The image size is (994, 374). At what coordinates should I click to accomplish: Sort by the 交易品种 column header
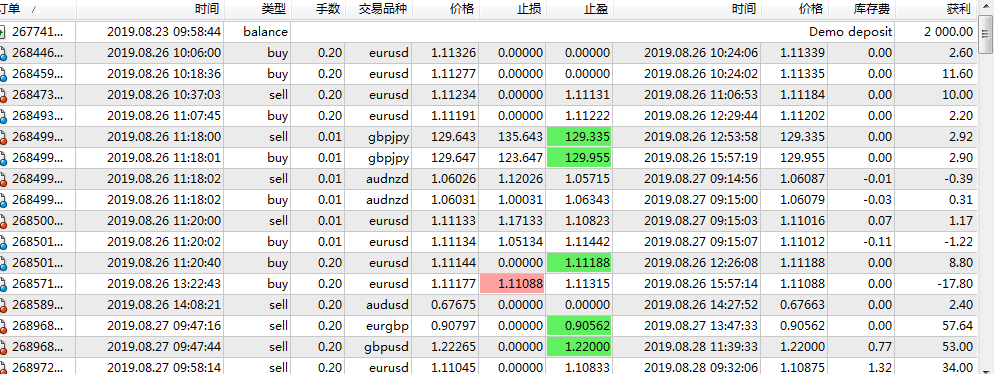(x=379, y=10)
